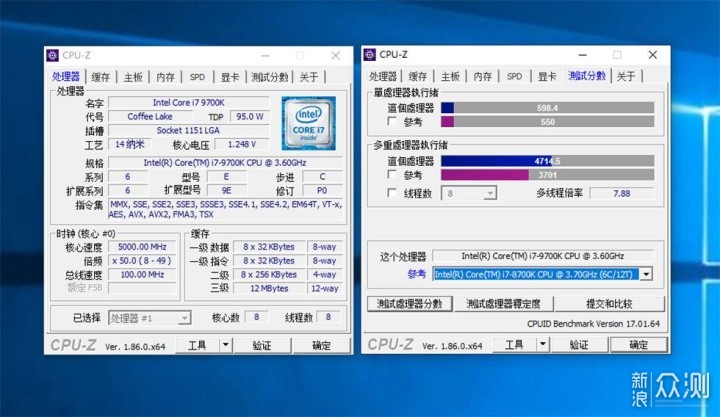The height and width of the screenshot is (417, 720).
Task: Expand 工具 dropdown arrow in left window
Action: [225, 345]
